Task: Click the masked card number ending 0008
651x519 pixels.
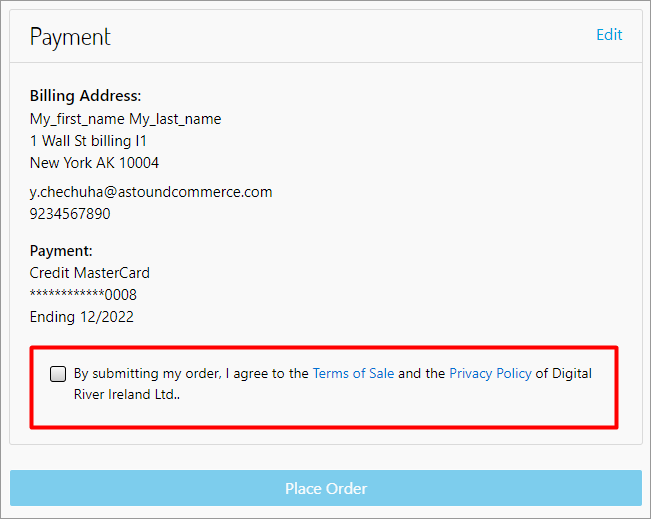Action: pos(83,295)
